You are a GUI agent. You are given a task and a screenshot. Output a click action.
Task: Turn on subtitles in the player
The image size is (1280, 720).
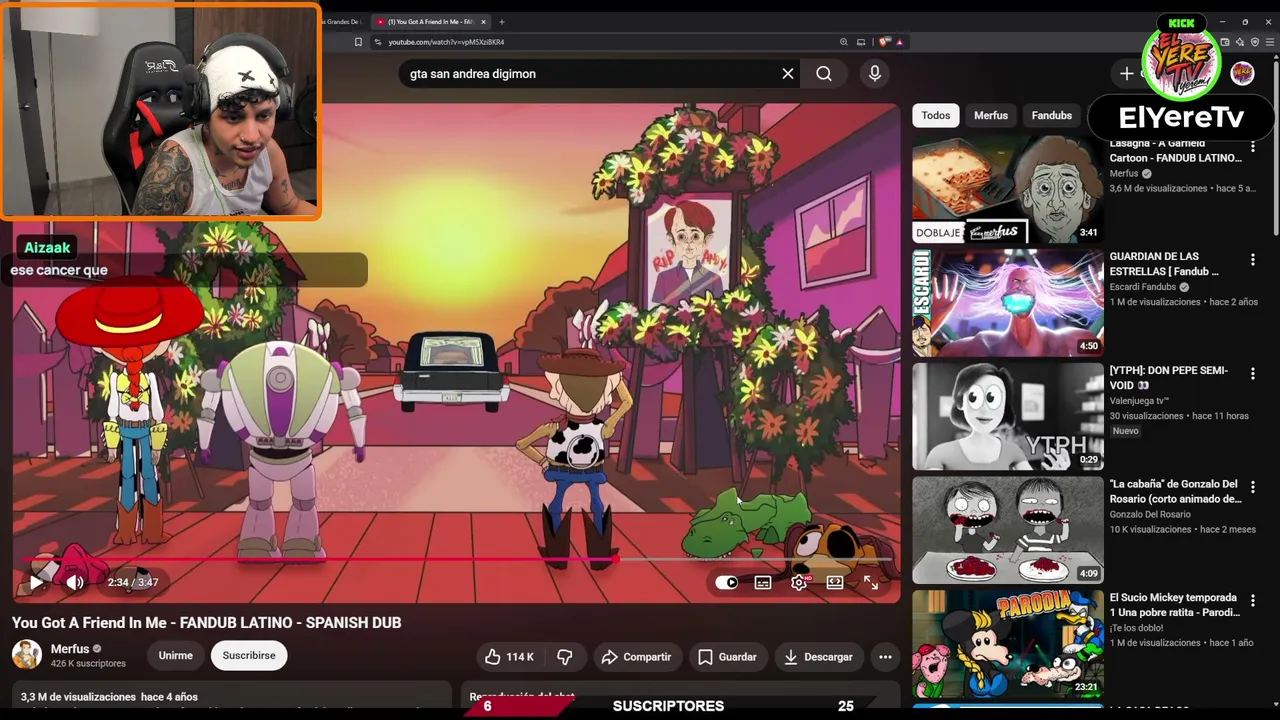pyautogui.click(x=763, y=582)
